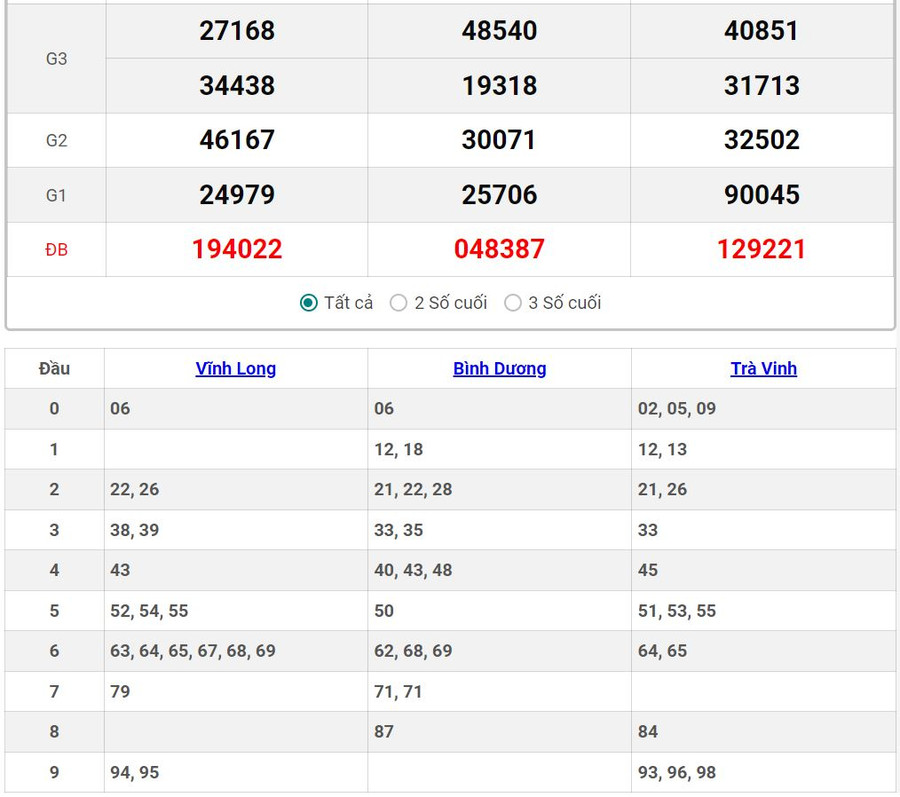Screen dimensions: 900x797
Task: Click the G3 result 19318
Action: [x=499, y=85]
